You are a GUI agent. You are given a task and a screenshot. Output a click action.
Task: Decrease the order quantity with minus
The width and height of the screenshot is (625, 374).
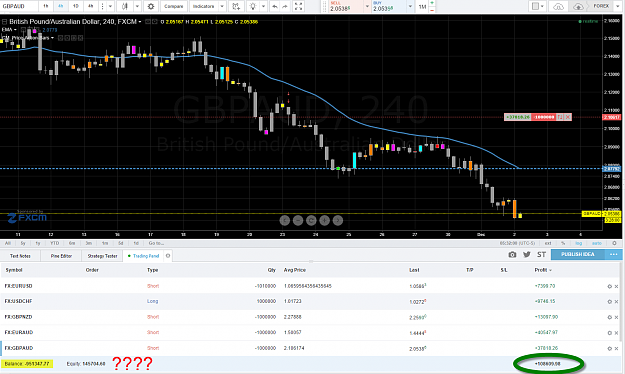point(432,10)
